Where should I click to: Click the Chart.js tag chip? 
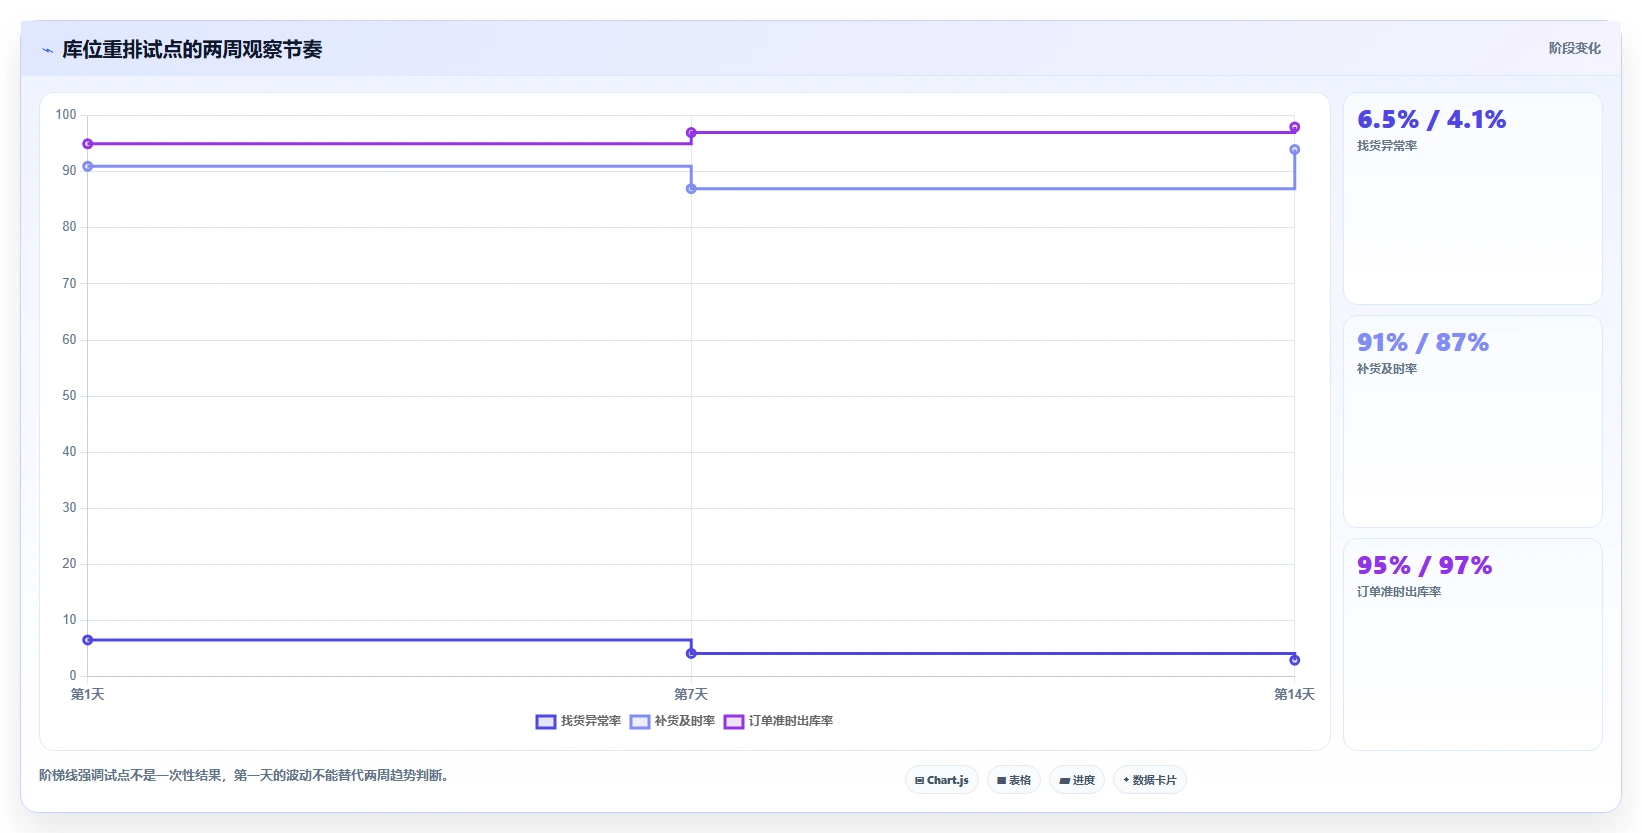tap(942, 780)
